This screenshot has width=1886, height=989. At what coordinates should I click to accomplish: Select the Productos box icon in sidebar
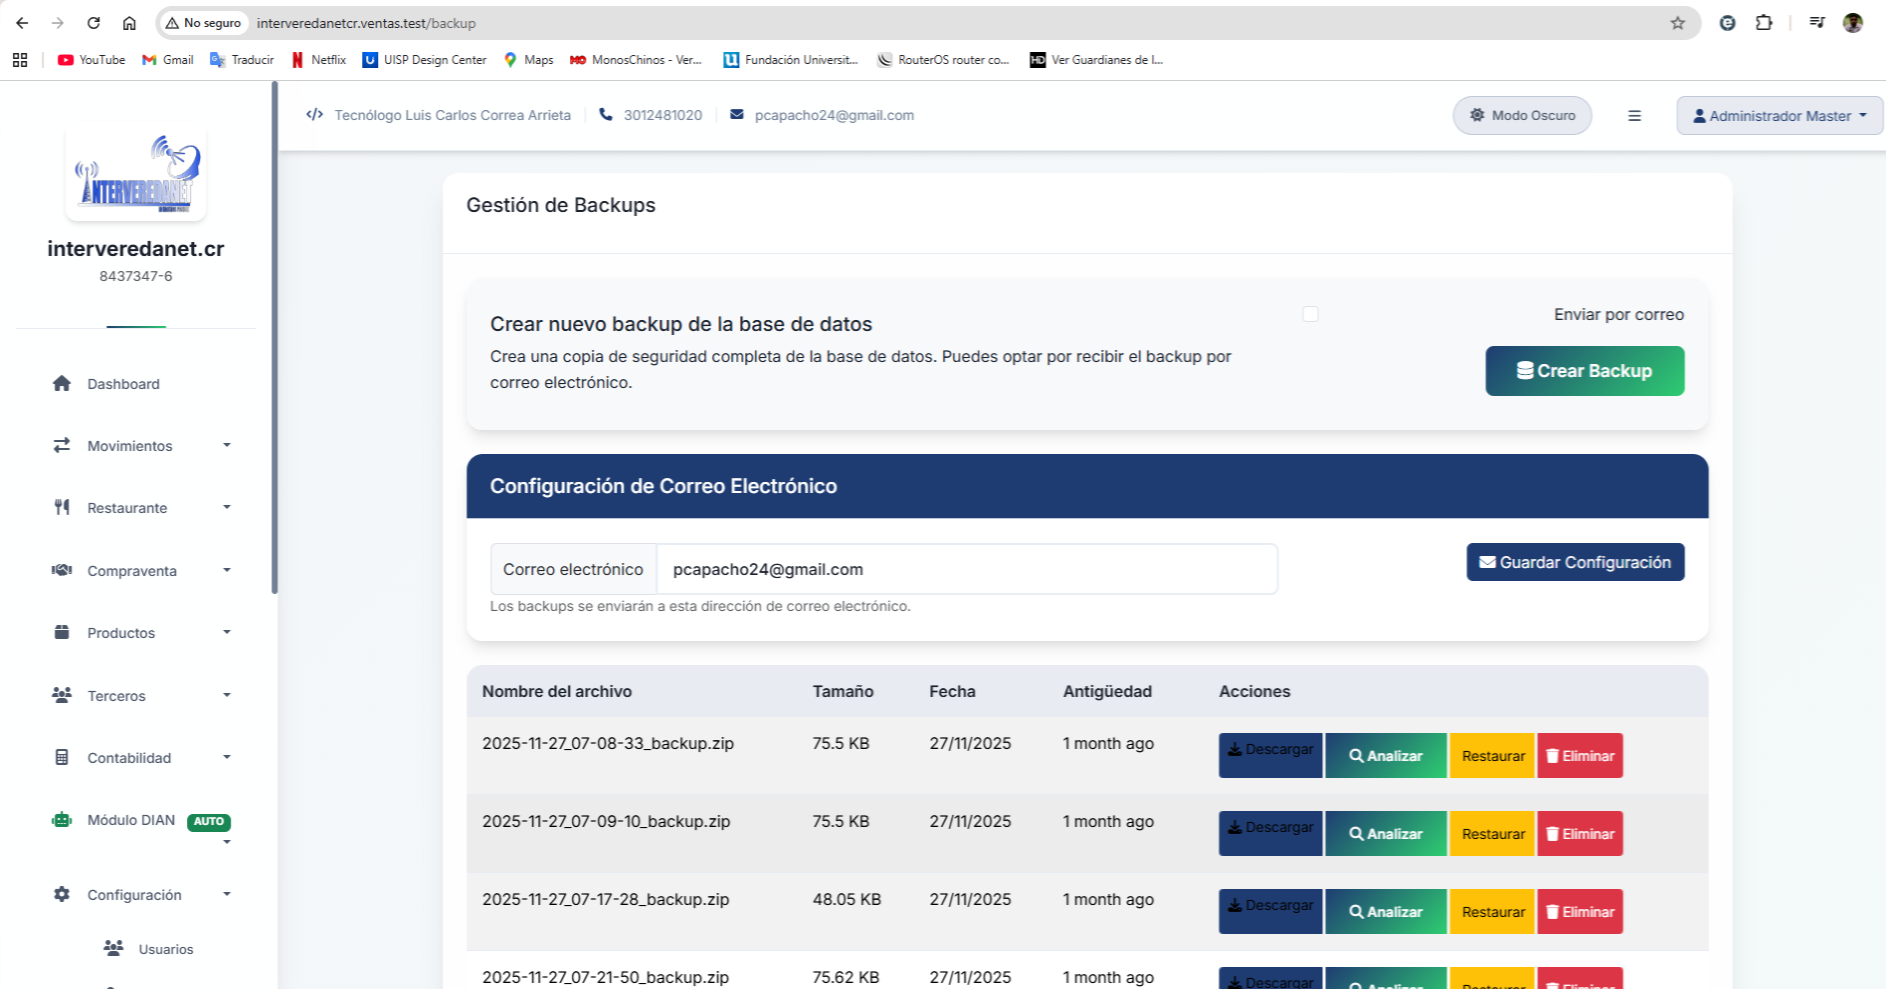(62, 632)
